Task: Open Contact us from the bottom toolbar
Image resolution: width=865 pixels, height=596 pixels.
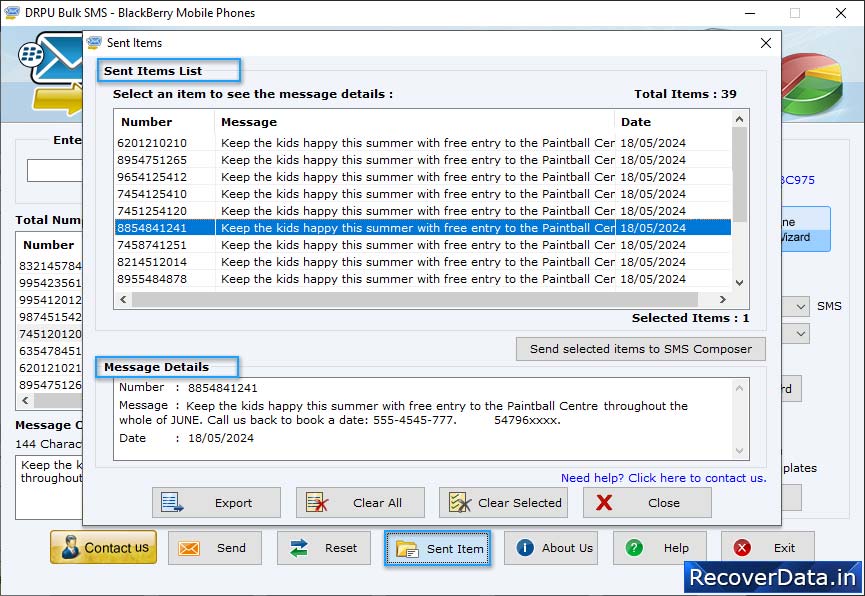Action: pos(104,548)
